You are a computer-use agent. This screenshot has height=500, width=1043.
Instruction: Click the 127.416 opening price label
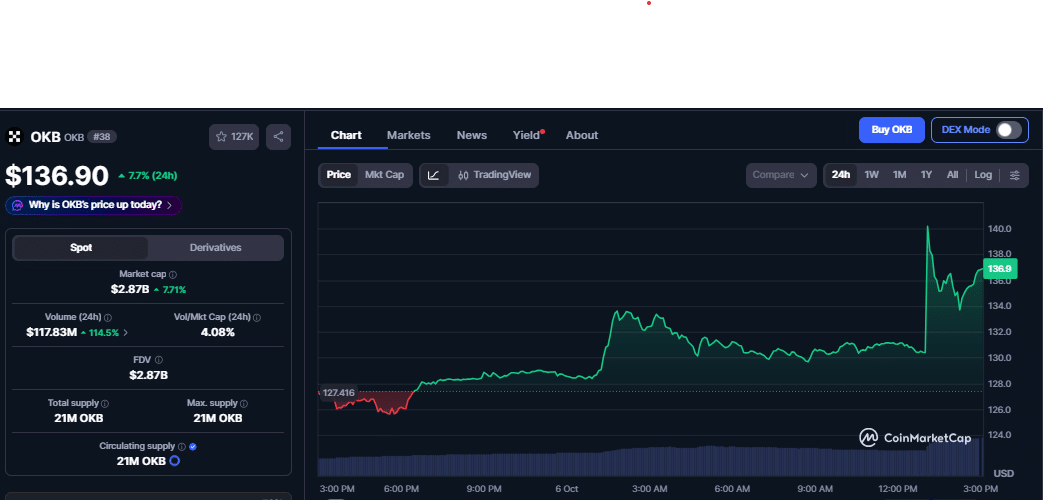point(338,393)
